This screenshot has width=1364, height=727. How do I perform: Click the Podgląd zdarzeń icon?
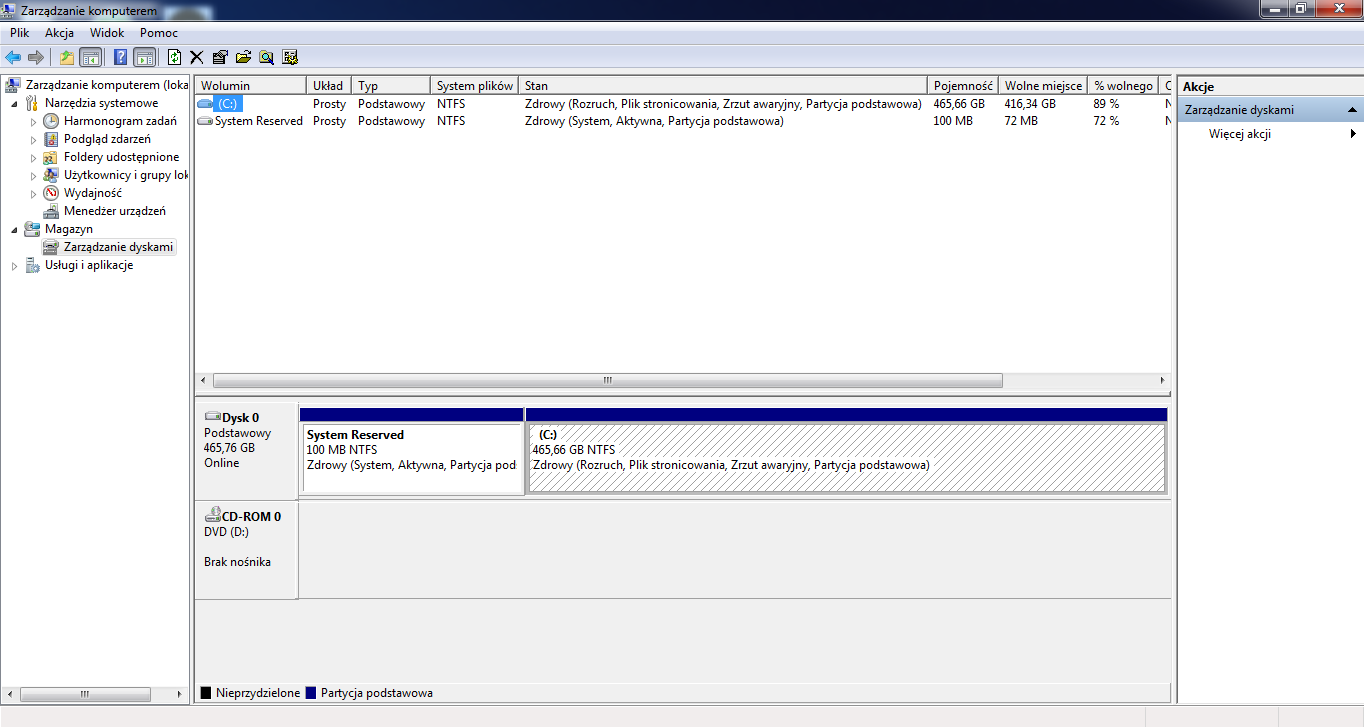coord(51,139)
